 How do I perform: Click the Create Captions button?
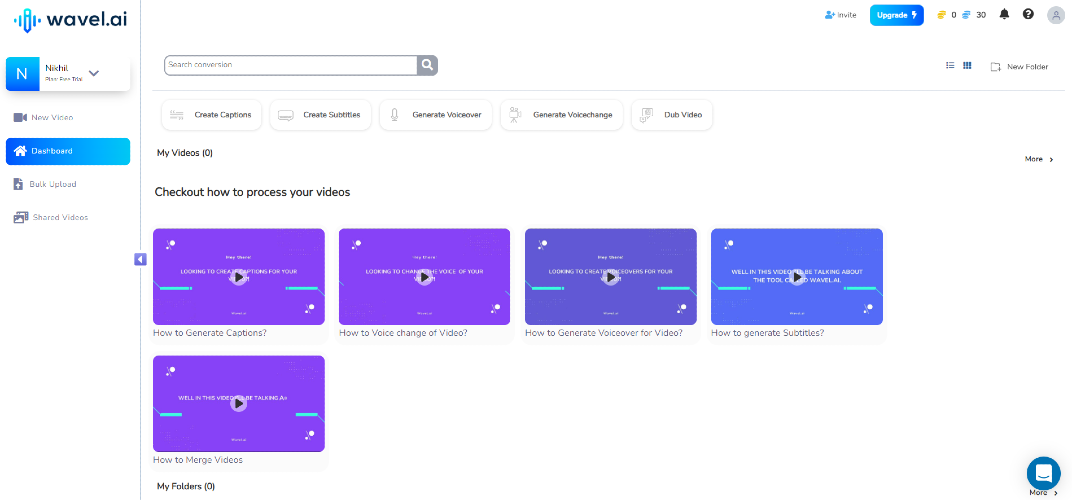pos(211,115)
